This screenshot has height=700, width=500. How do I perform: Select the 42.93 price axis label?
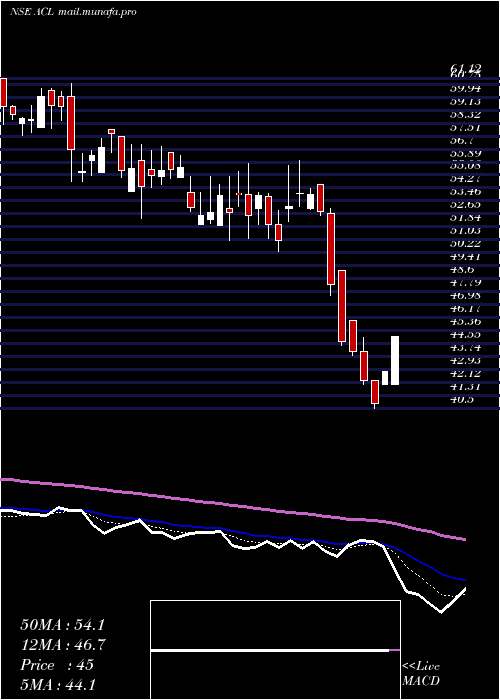coord(466,360)
